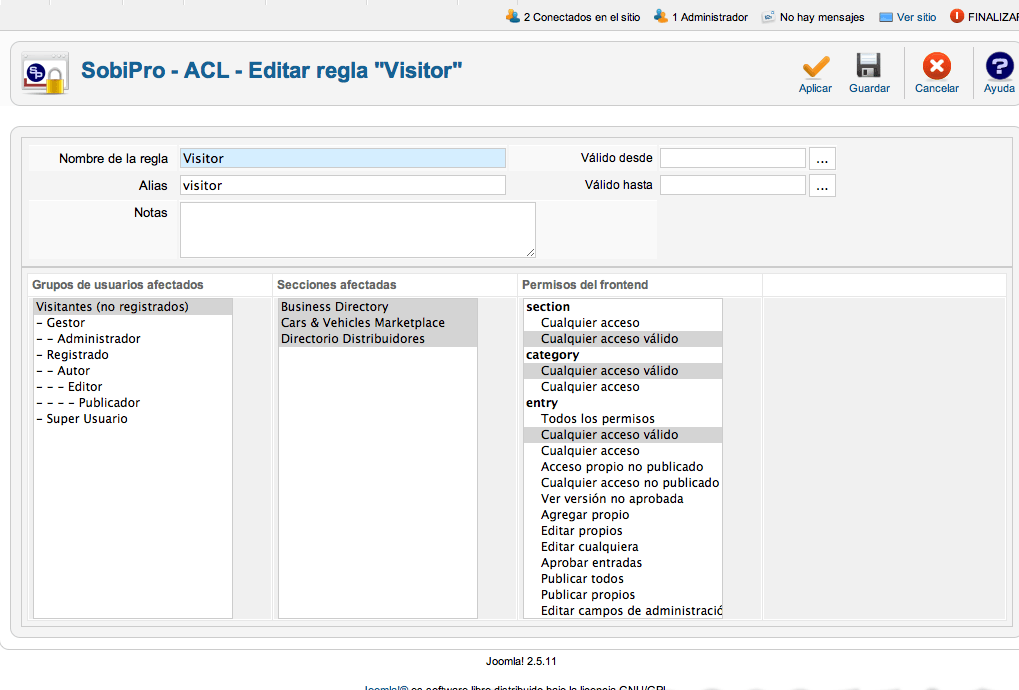
Task: Click the Administrador user icon in top bar
Action: click(661, 16)
